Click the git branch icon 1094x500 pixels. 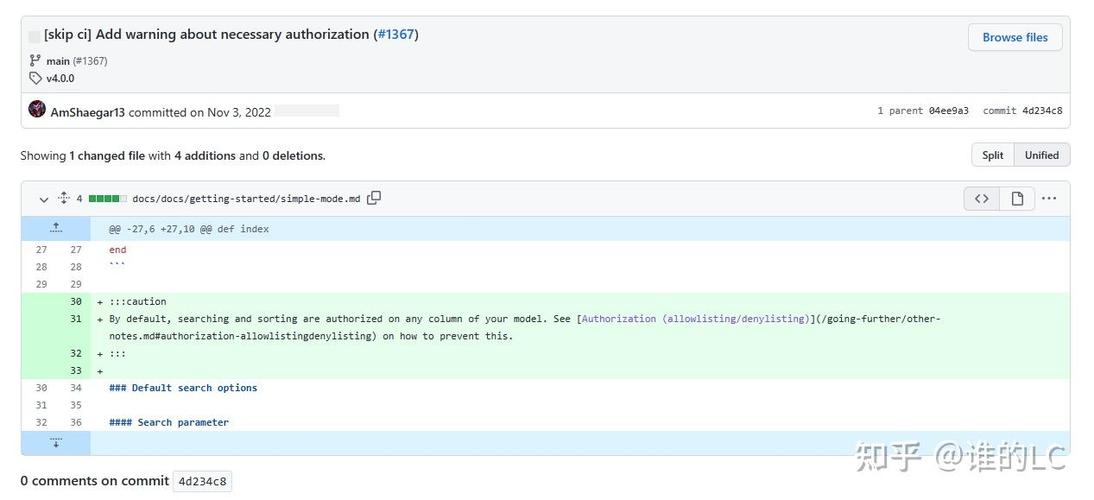tap(35, 61)
